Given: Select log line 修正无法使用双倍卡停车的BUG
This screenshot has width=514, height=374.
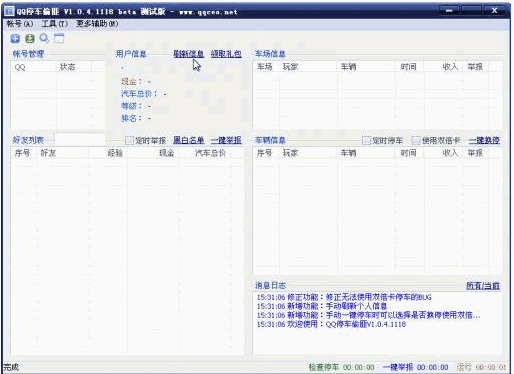Looking at the screenshot, I should pyautogui.click(x=344, y=297).
